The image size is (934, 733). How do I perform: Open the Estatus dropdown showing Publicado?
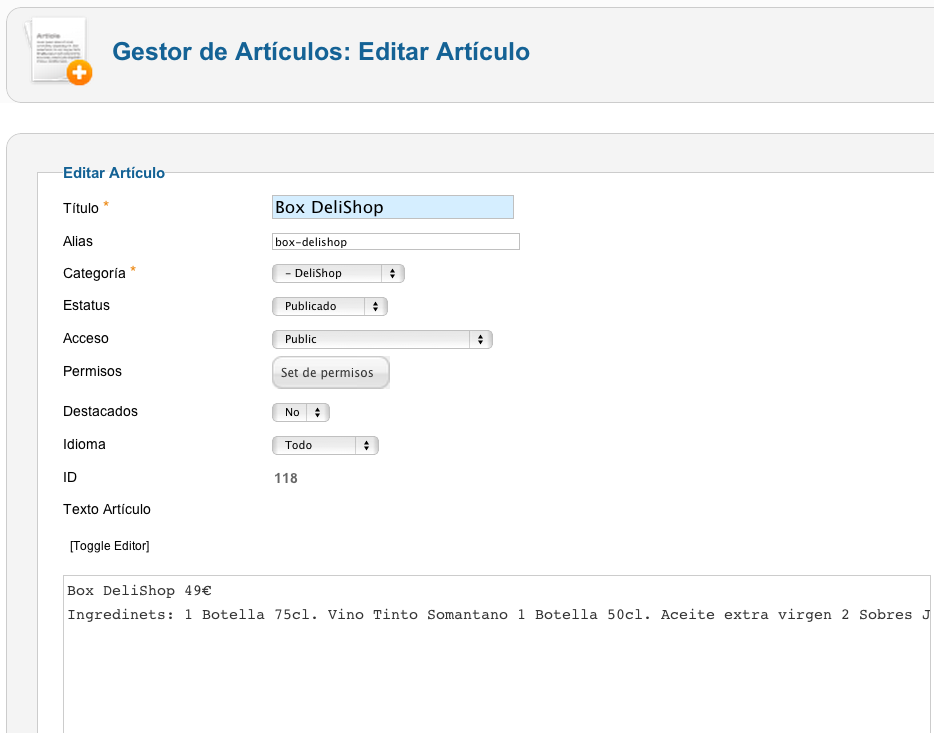coord(330,306)
